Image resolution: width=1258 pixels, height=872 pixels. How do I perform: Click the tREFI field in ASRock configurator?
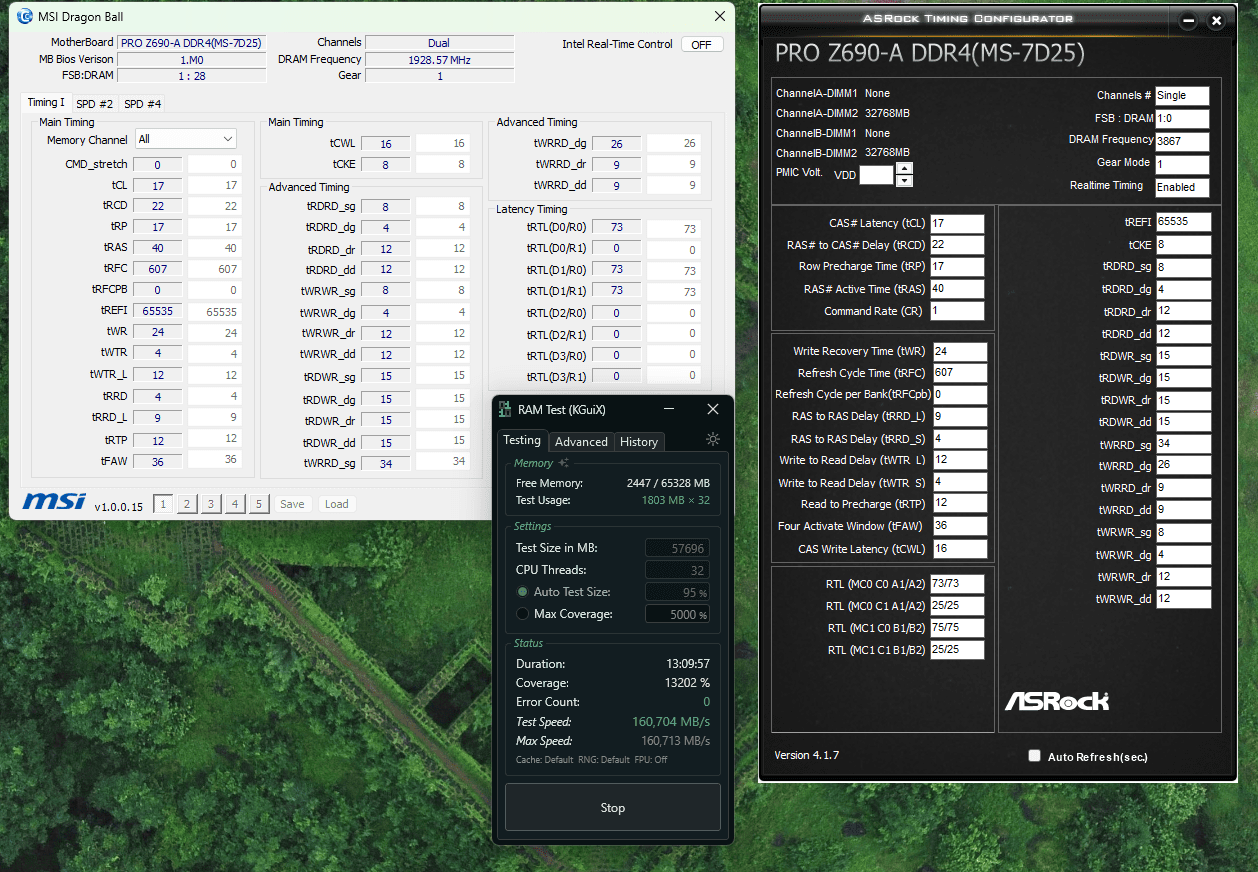pyautogui.click(x=1183, y=222)
